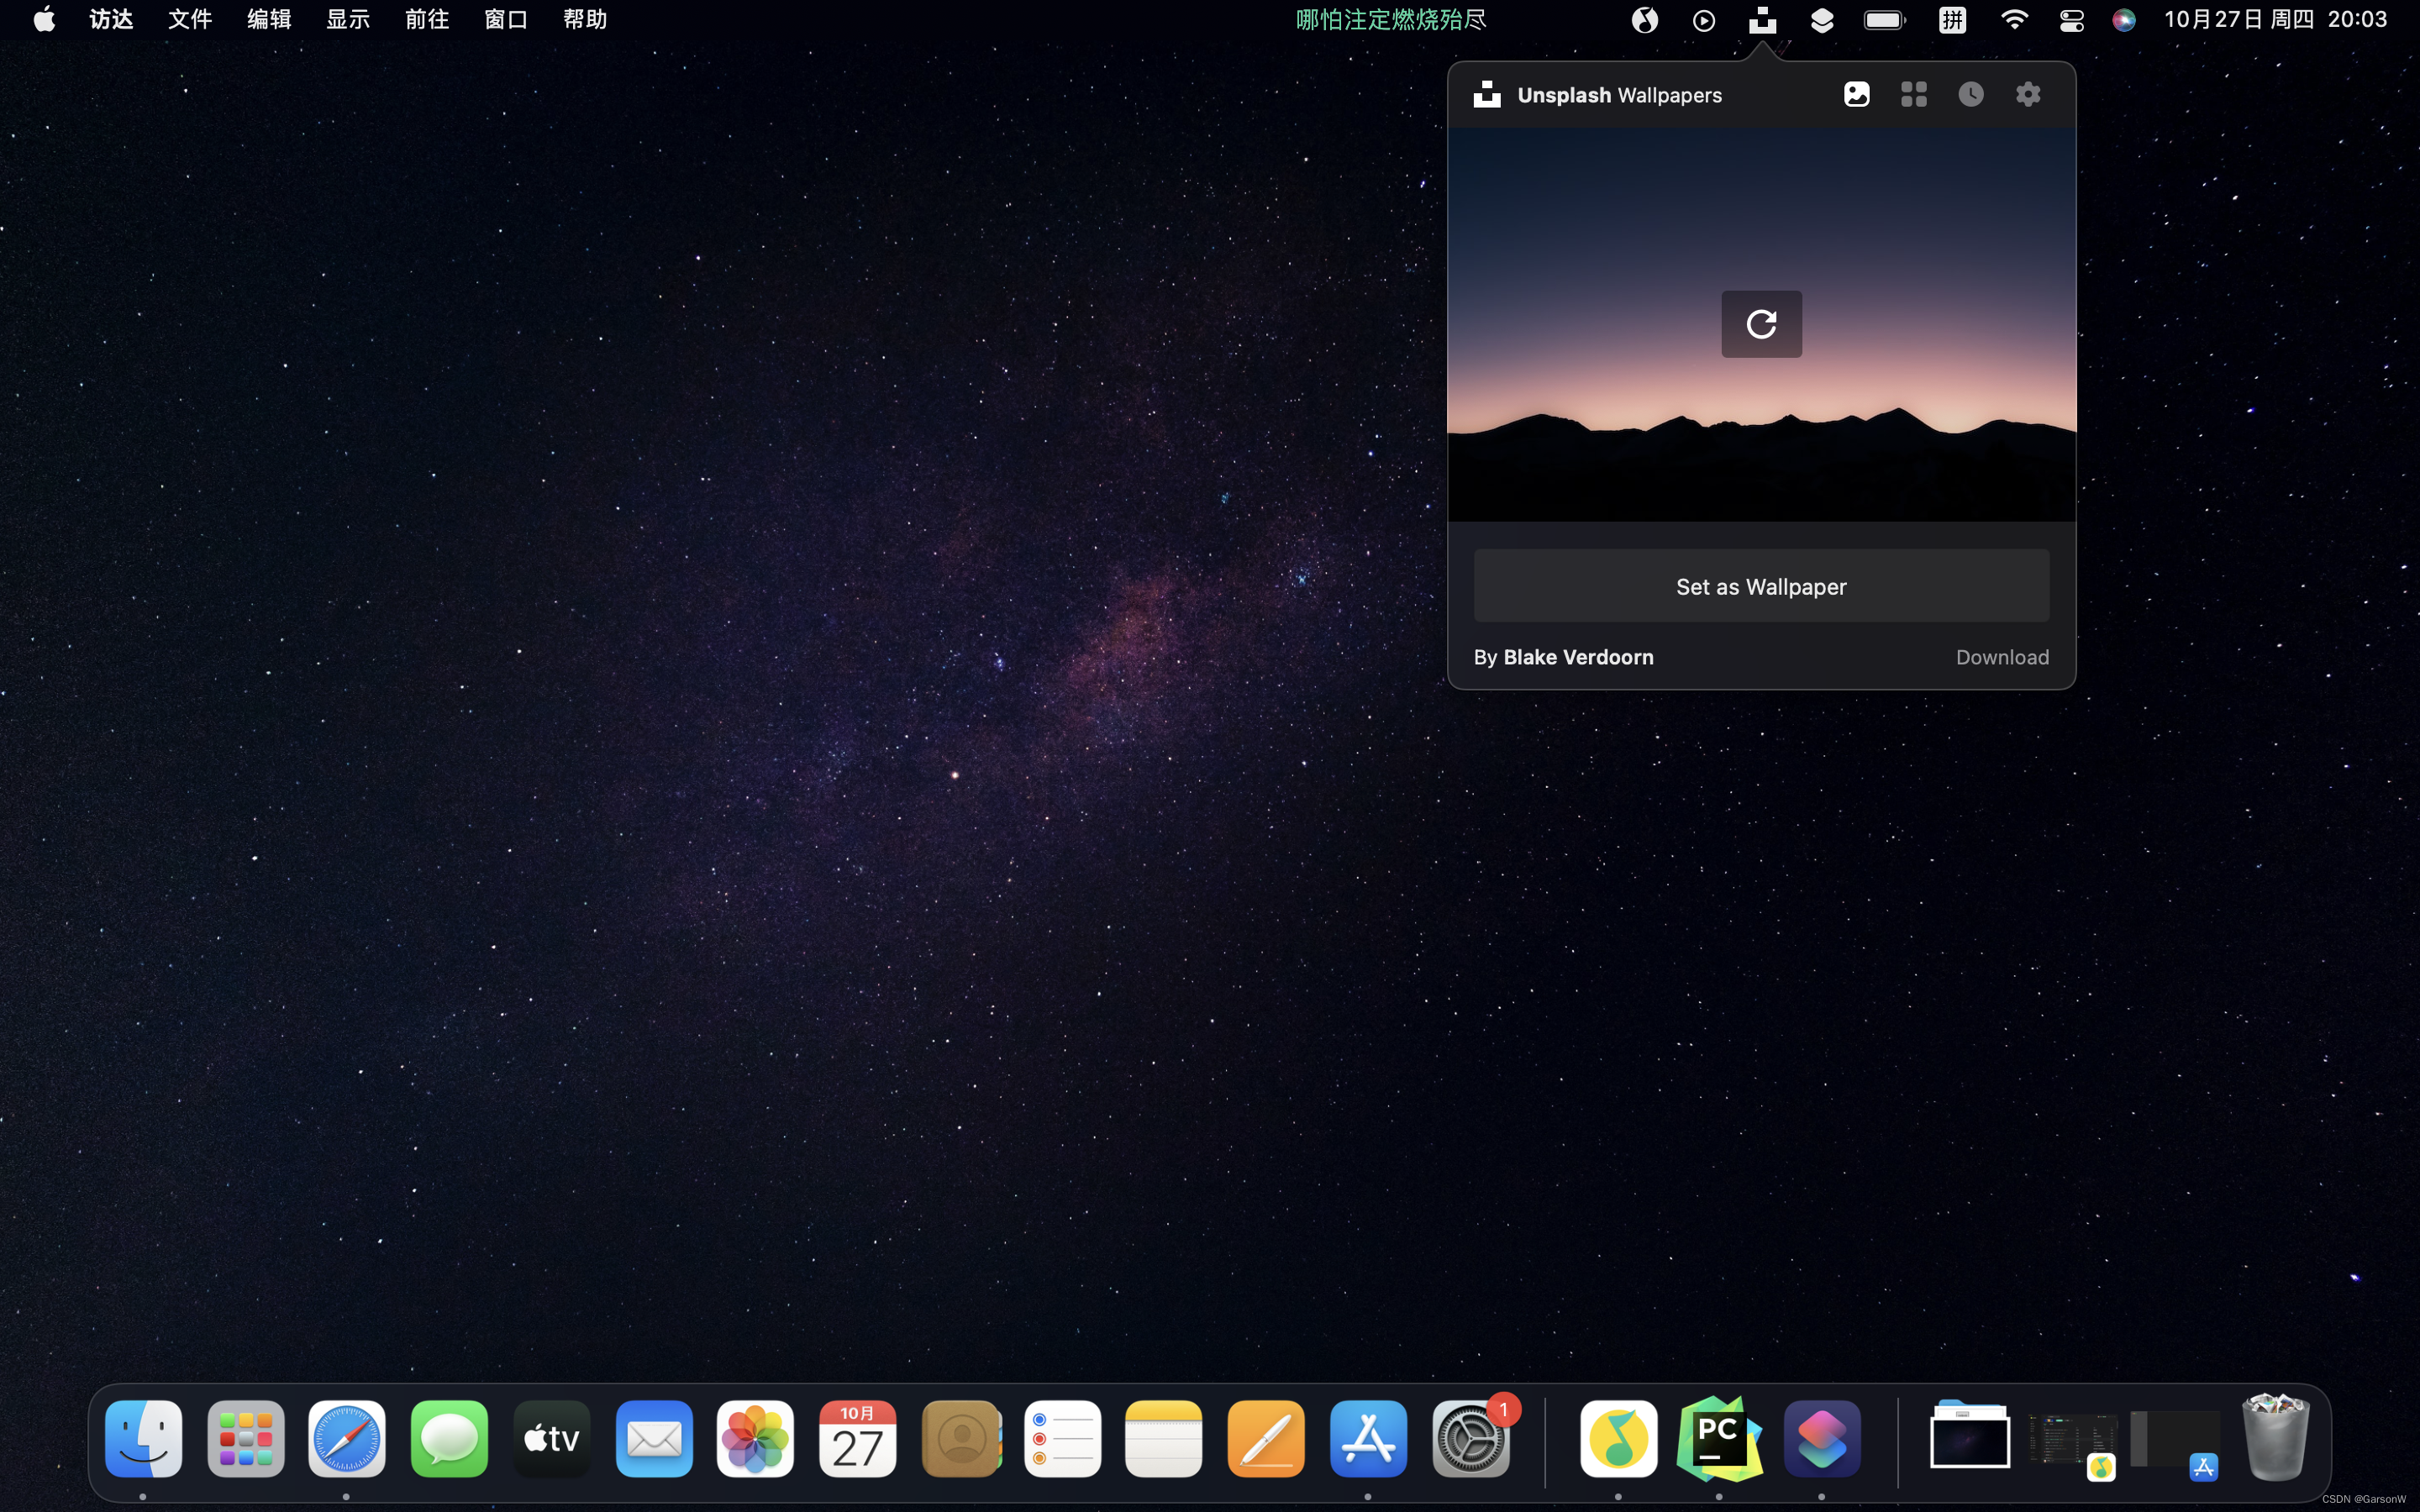This screenshot has width=2420, height=1512.
Task: Open Unsplash photo view tab icon
Action: pos(1856,94)
